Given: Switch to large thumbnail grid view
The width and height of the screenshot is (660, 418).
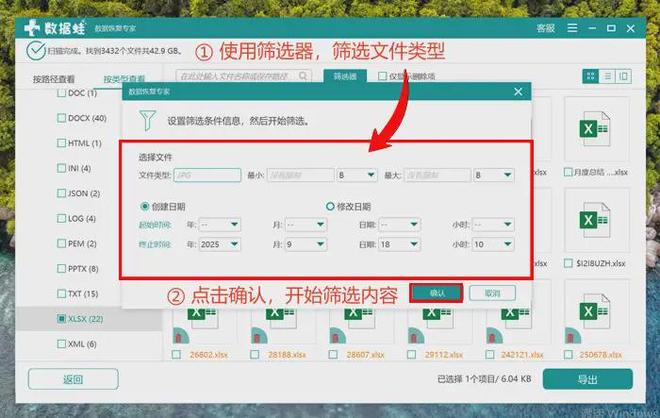Looking at the screenshot, I should pyautogui.click(x=591, y=76).
